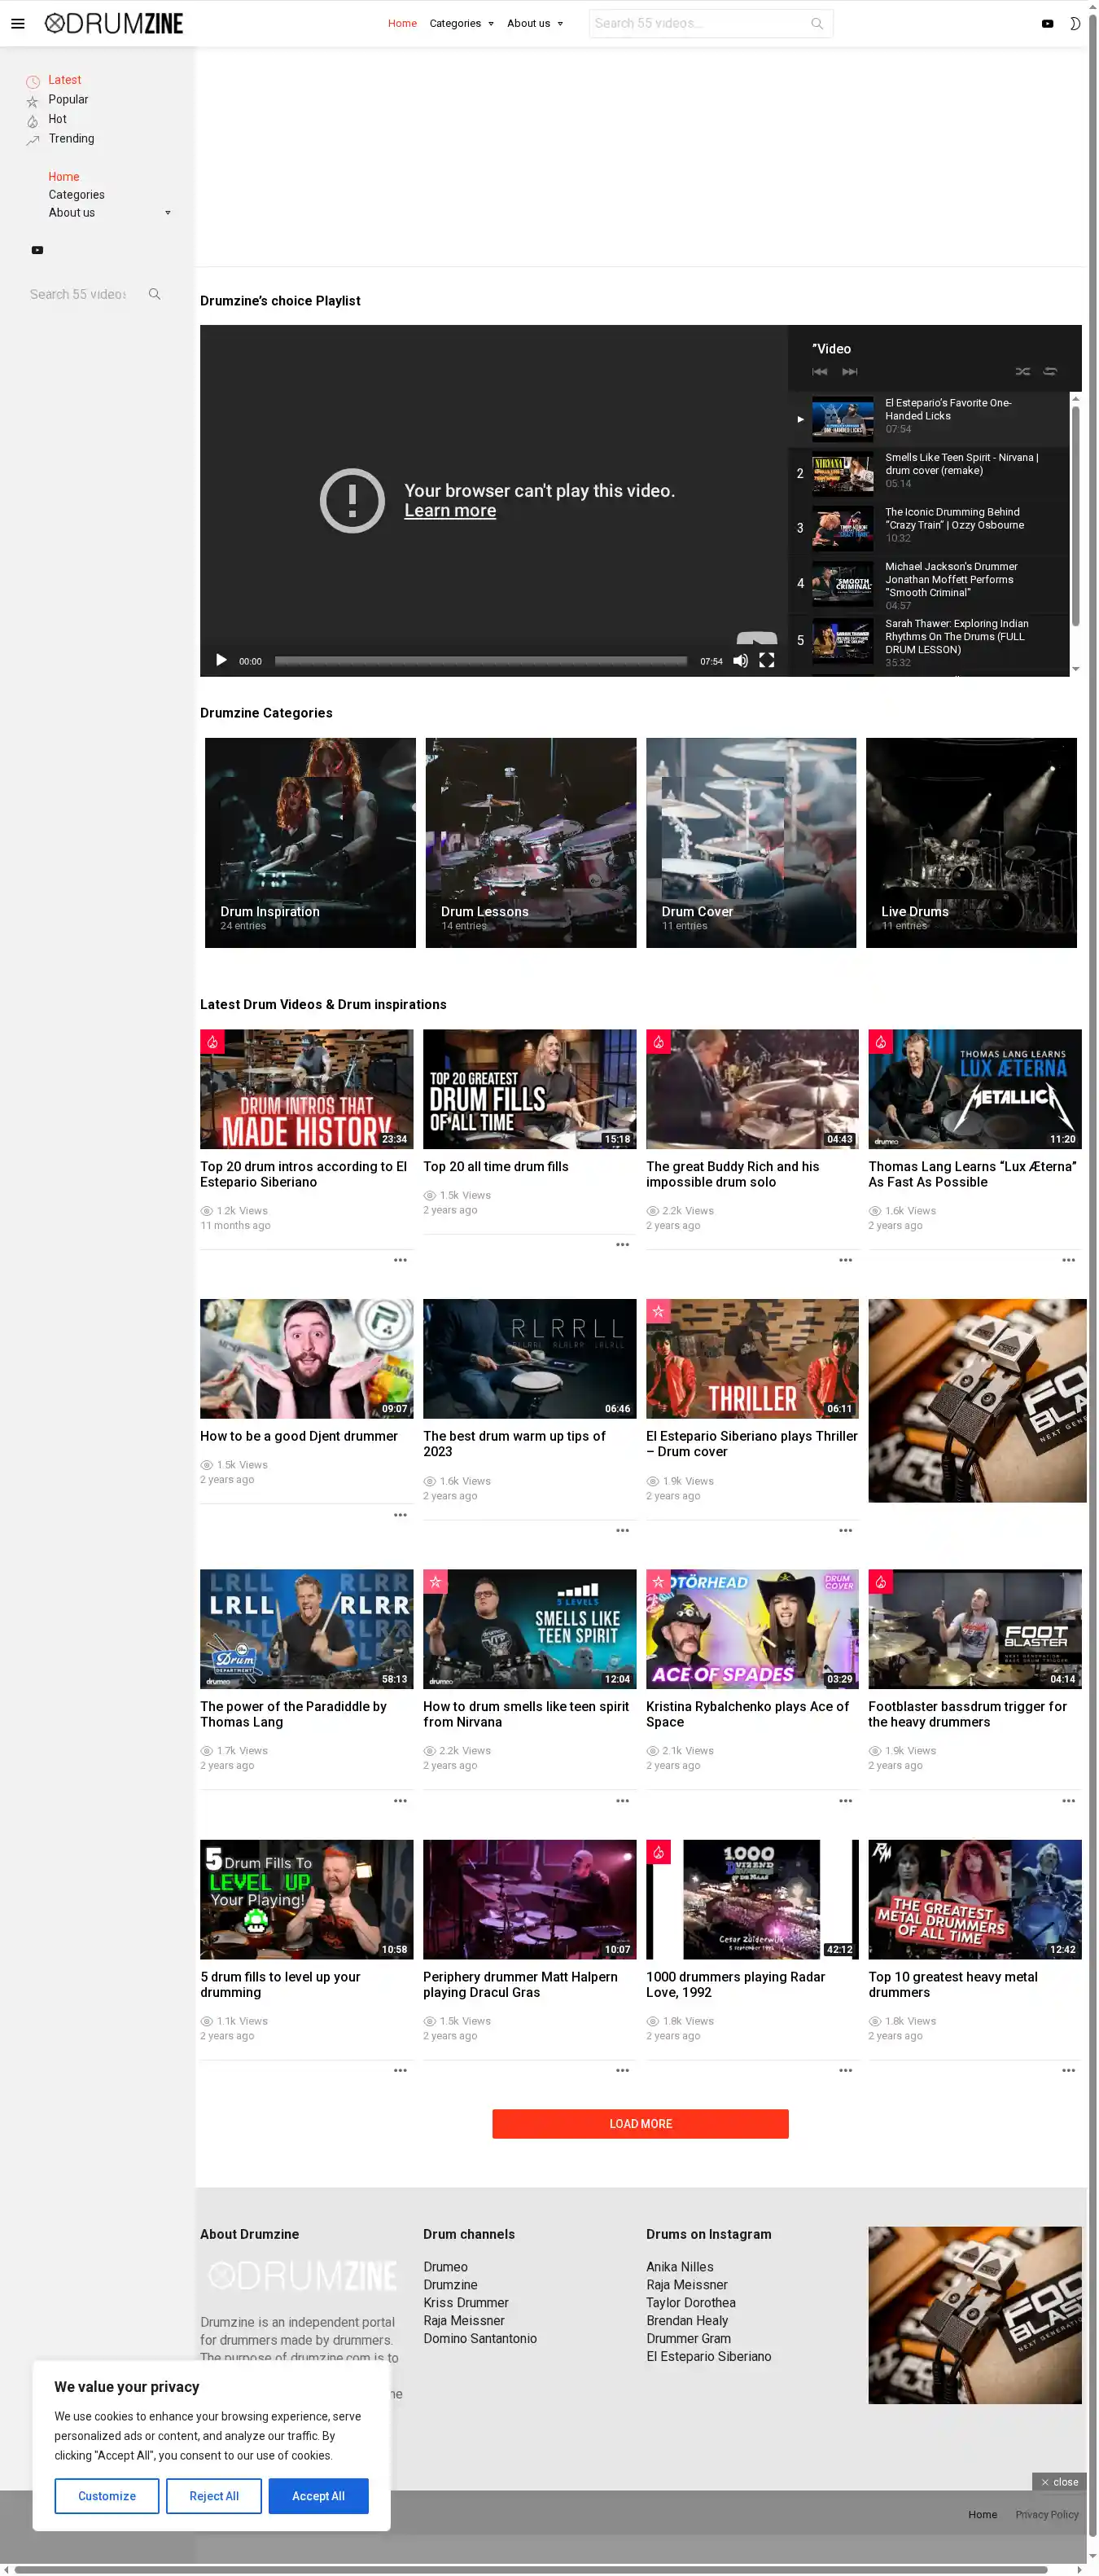This screenshot has width=1099, height=2576.
Task: Open options dots under Top 20 drum fills
Action: [x=622, y=1245]
